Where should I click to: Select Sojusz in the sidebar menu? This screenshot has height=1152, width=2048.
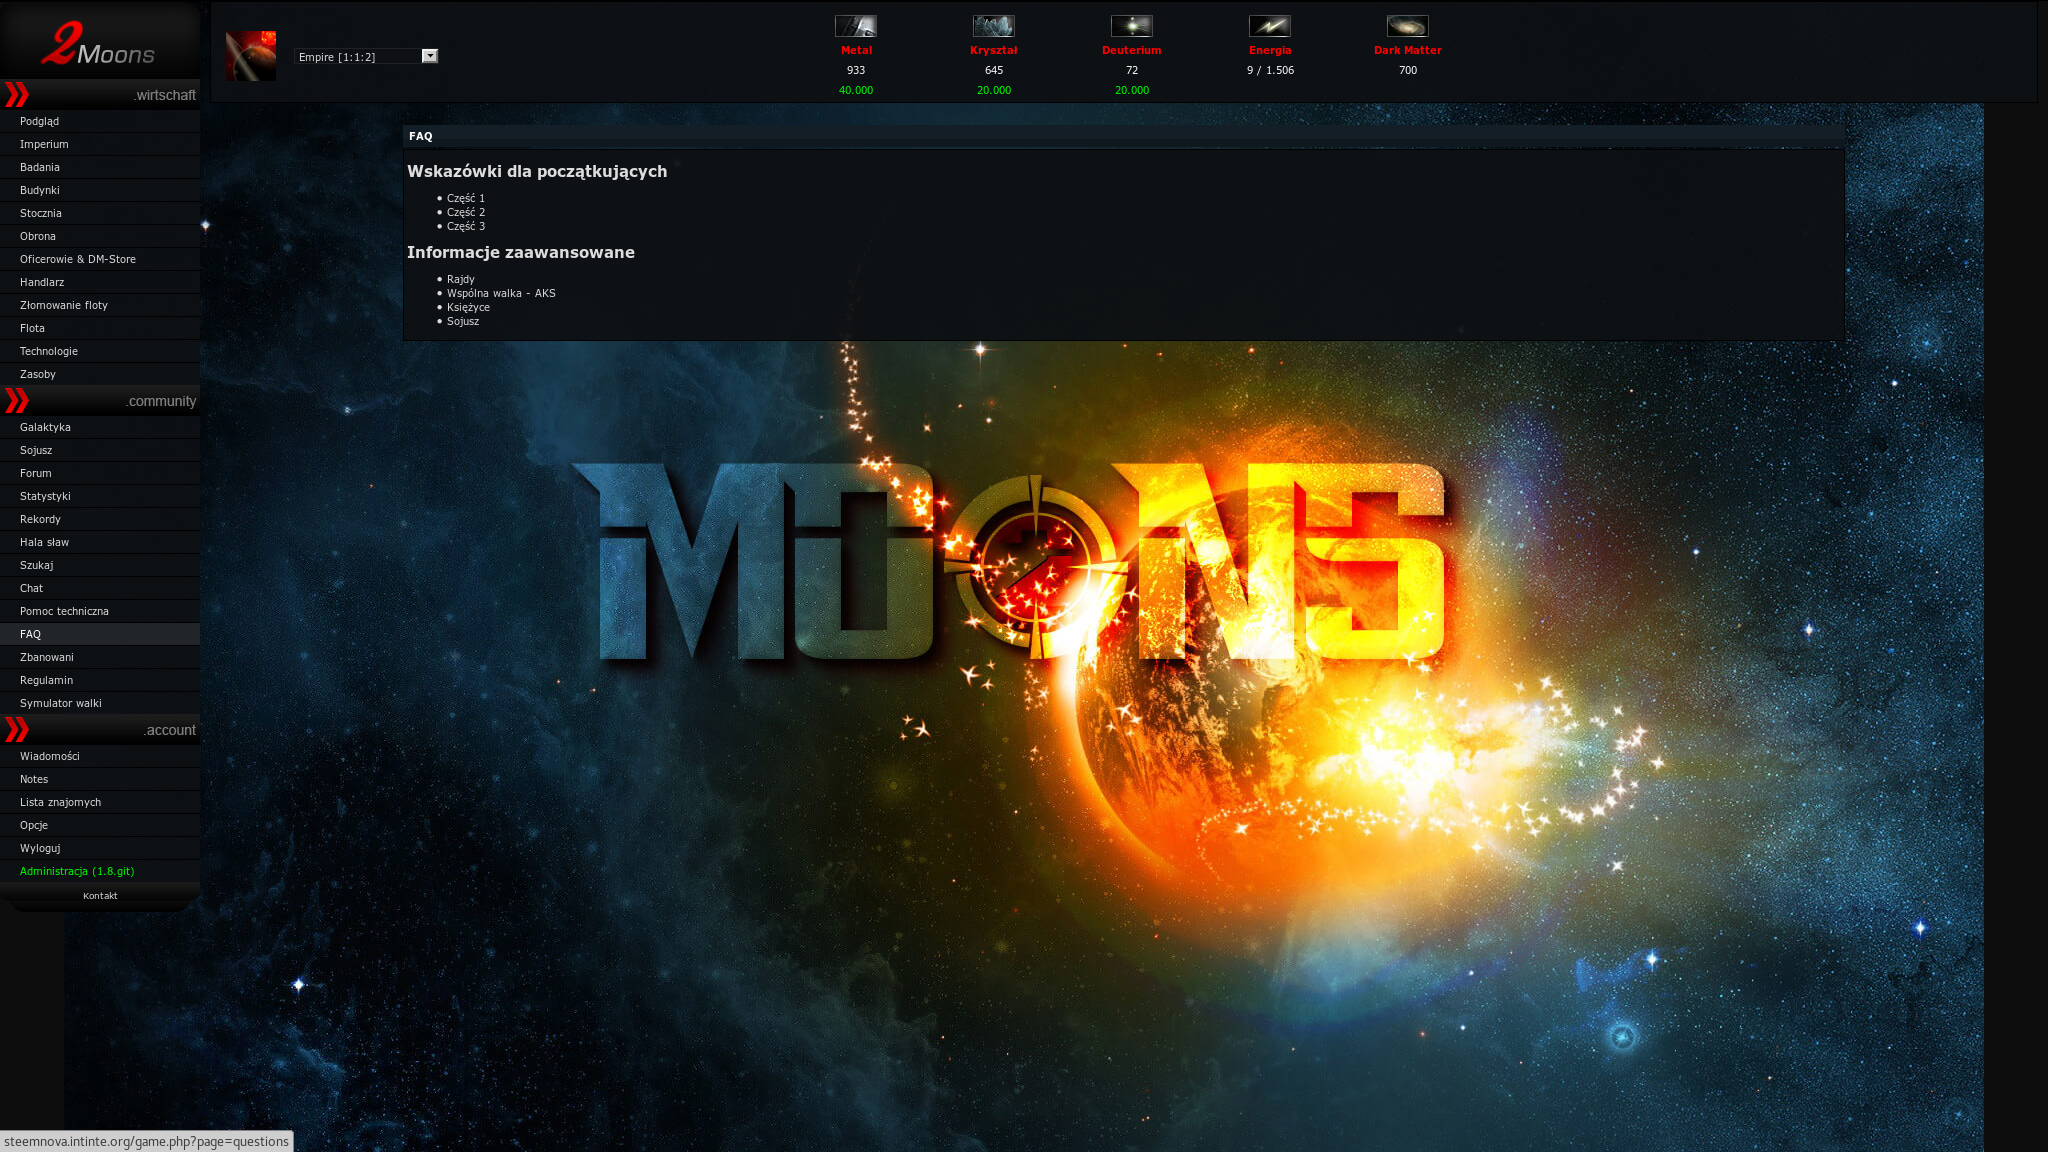pyautogui.click(x=100, y=450)
